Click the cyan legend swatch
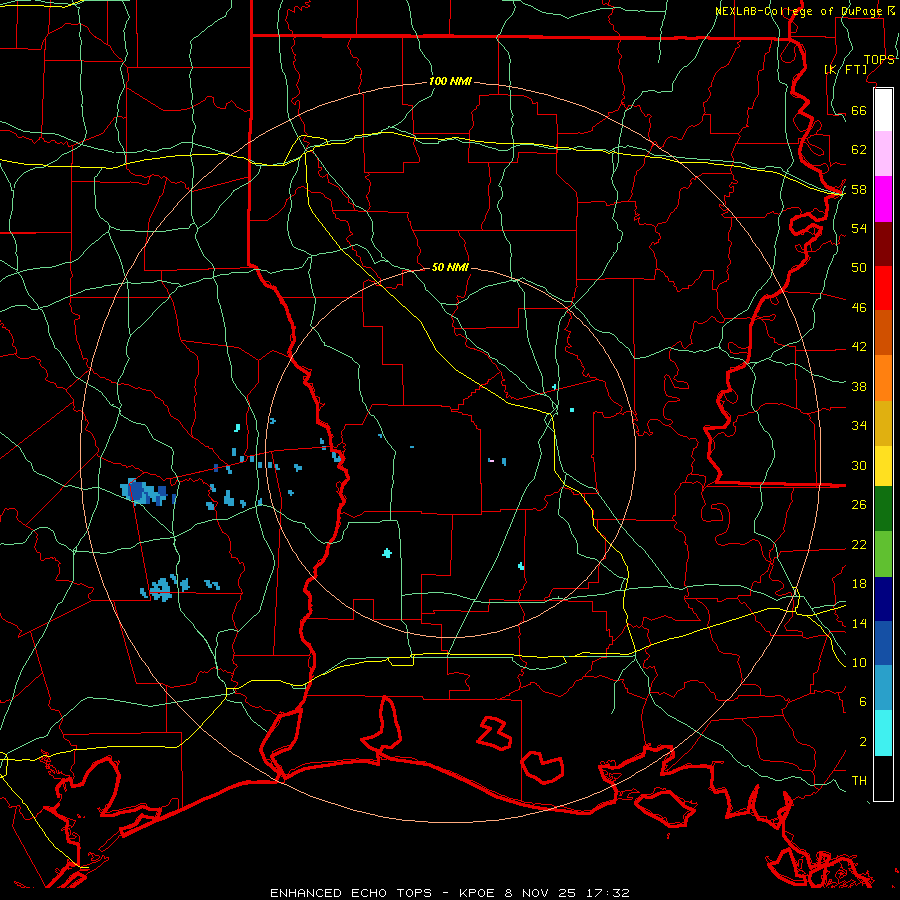 pyautogui.click(x=883, y=733)
